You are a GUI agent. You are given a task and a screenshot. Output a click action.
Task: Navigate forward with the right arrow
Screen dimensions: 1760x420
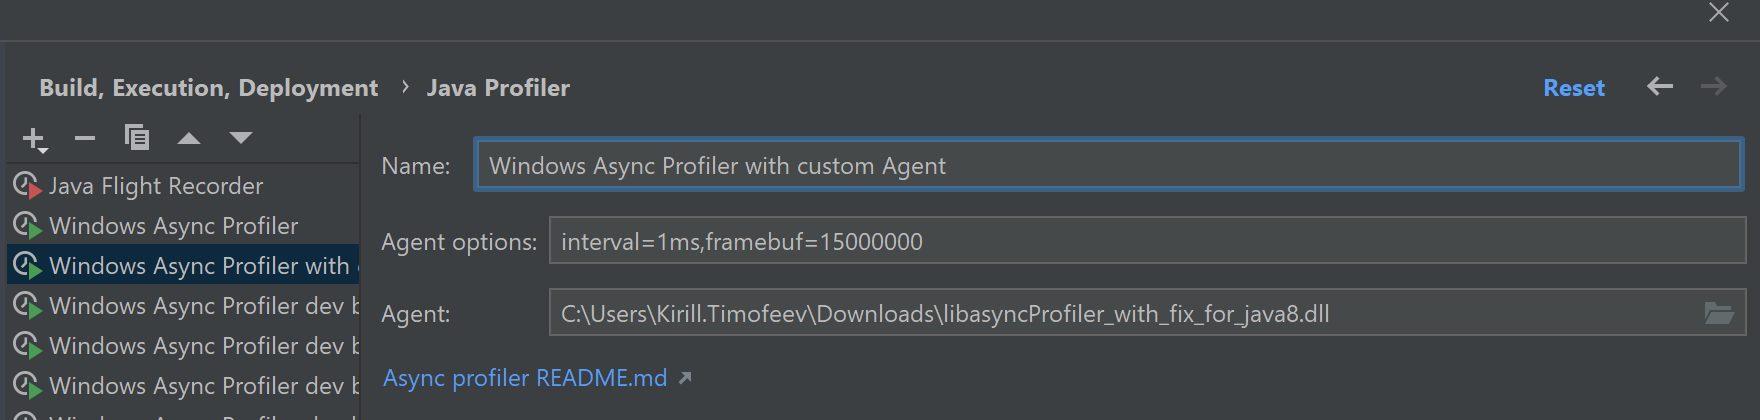pyautogui.click(x=1714, y=87)
